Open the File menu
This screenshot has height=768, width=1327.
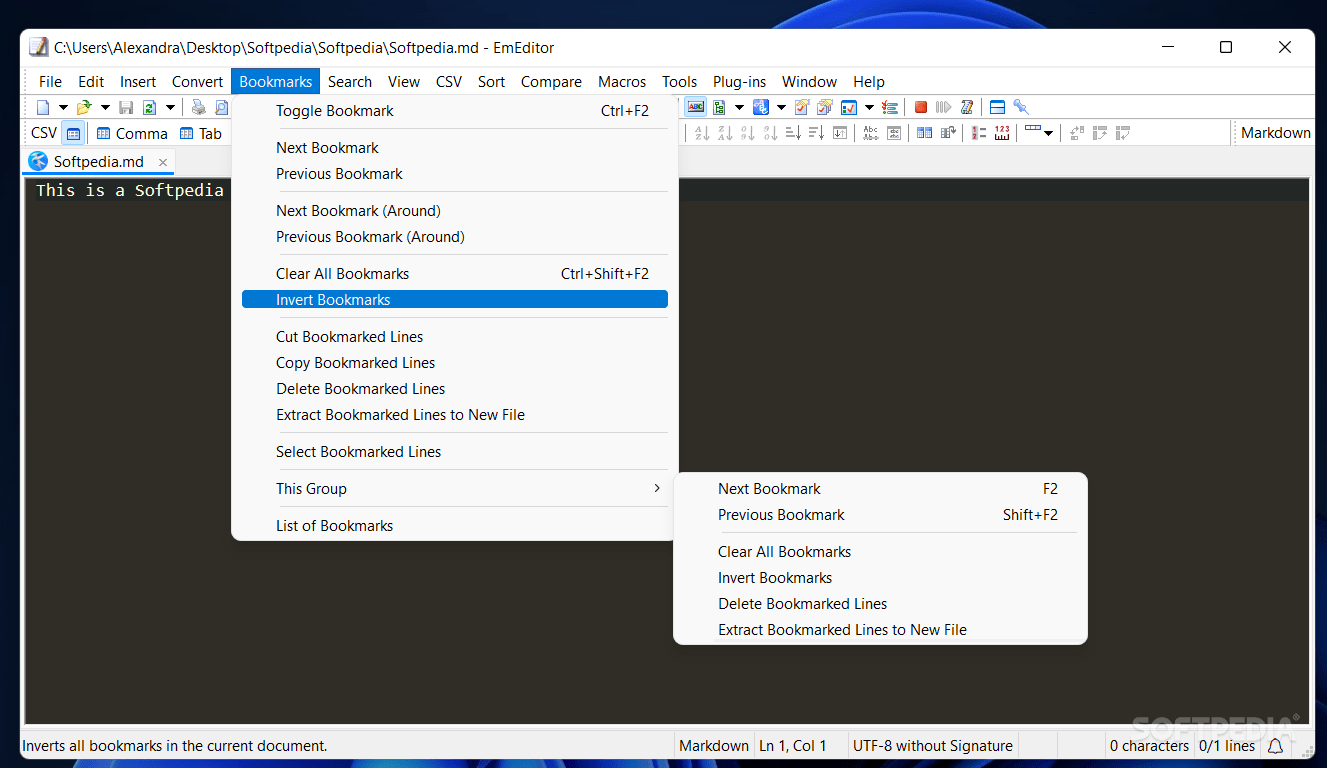[x=50, y=82]
